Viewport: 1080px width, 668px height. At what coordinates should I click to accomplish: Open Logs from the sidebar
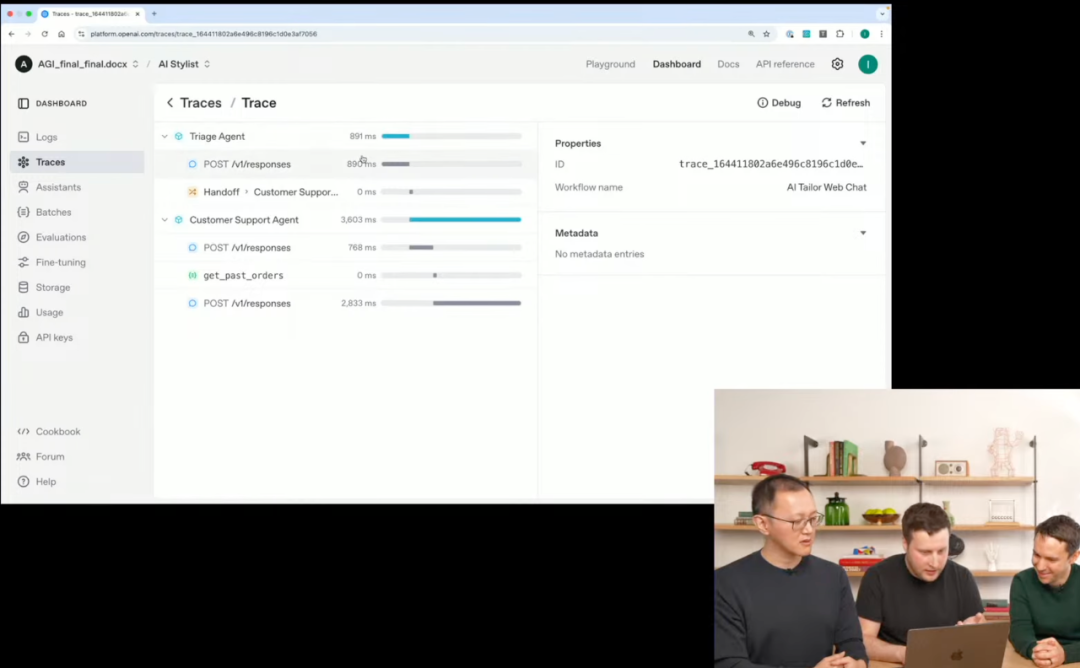(x=46, y=137)
